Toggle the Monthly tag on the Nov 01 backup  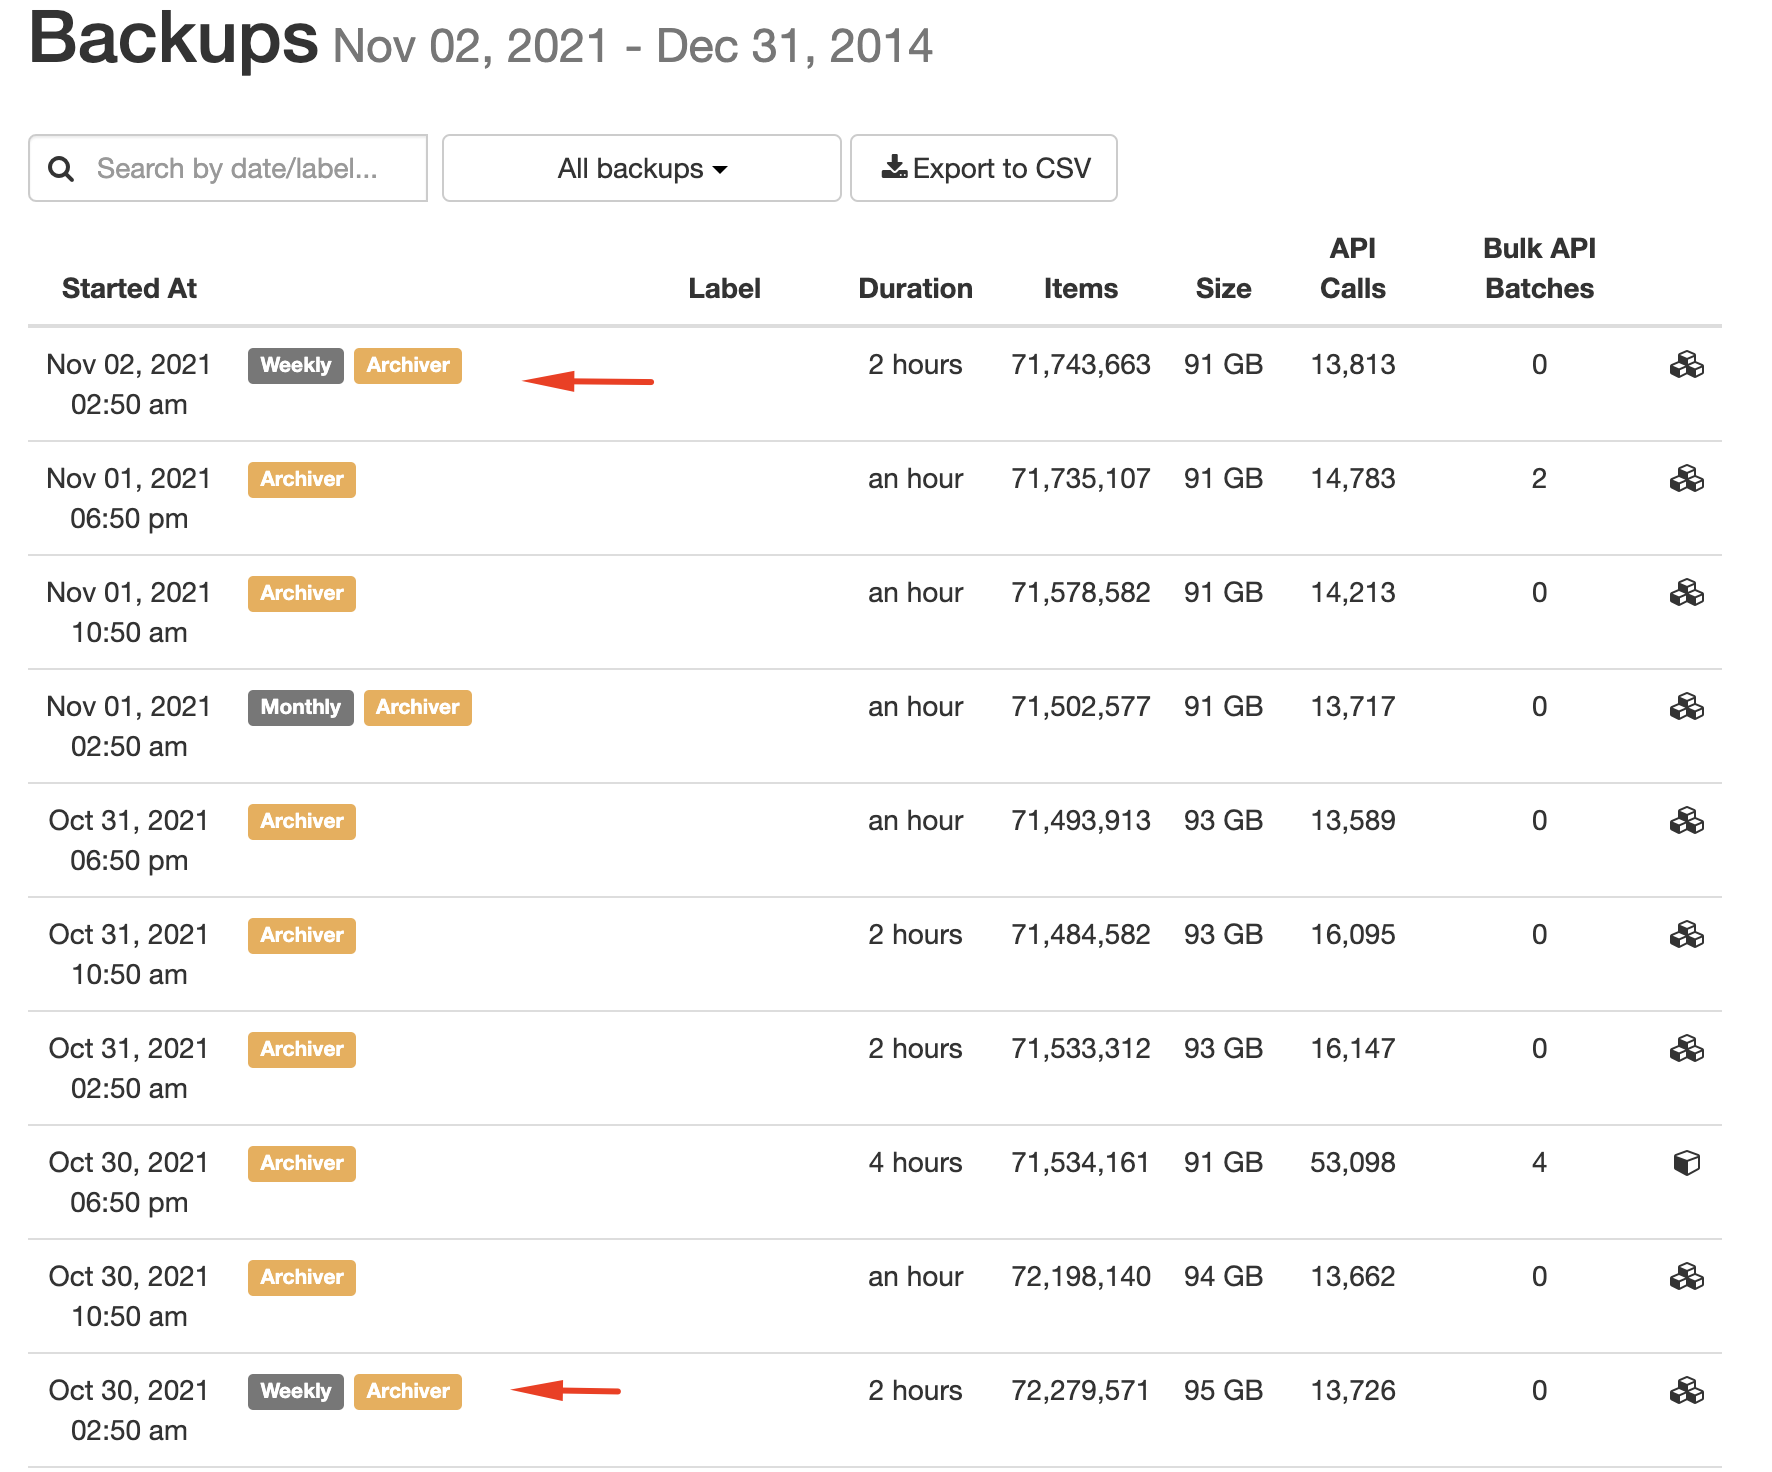(300, 707)
